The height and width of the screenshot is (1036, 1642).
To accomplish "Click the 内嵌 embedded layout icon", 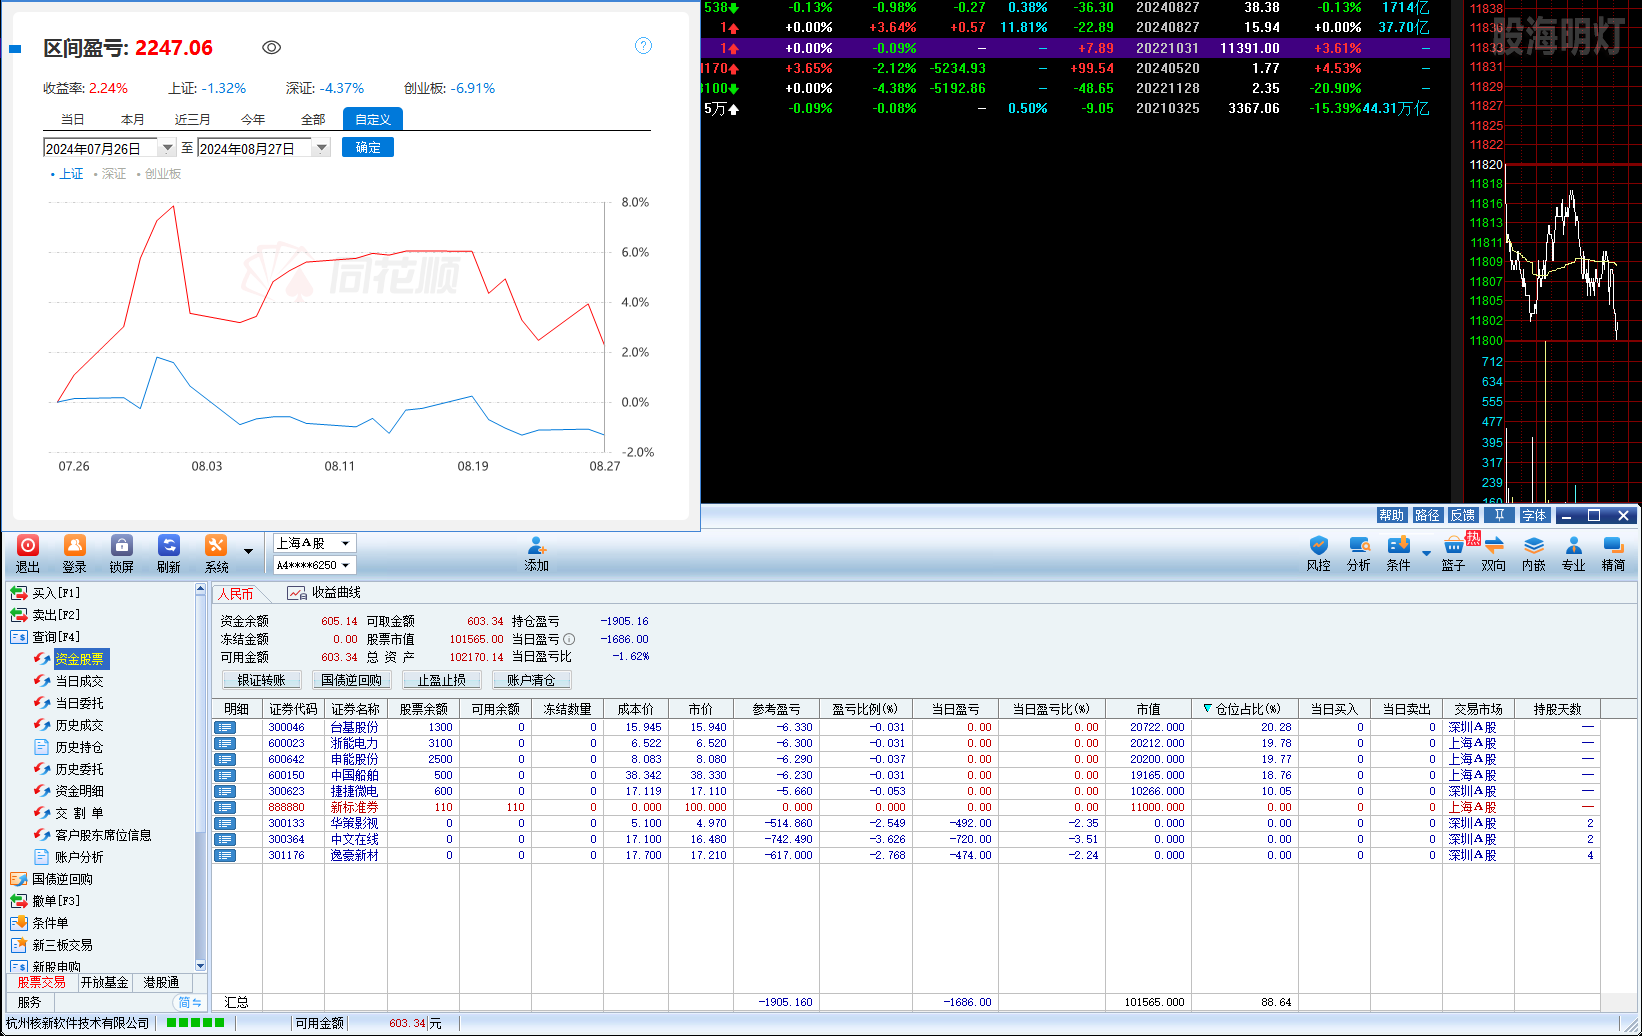I will 1534,545.
